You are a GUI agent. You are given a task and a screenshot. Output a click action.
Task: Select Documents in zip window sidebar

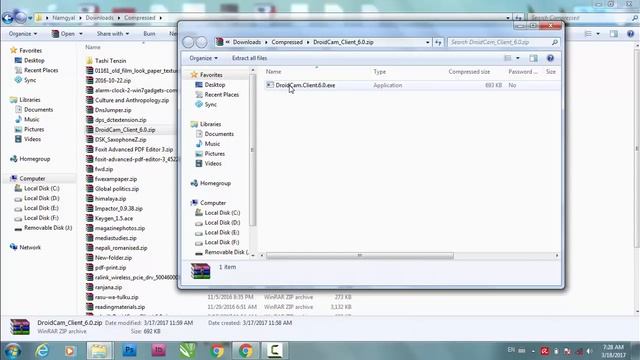219,134
